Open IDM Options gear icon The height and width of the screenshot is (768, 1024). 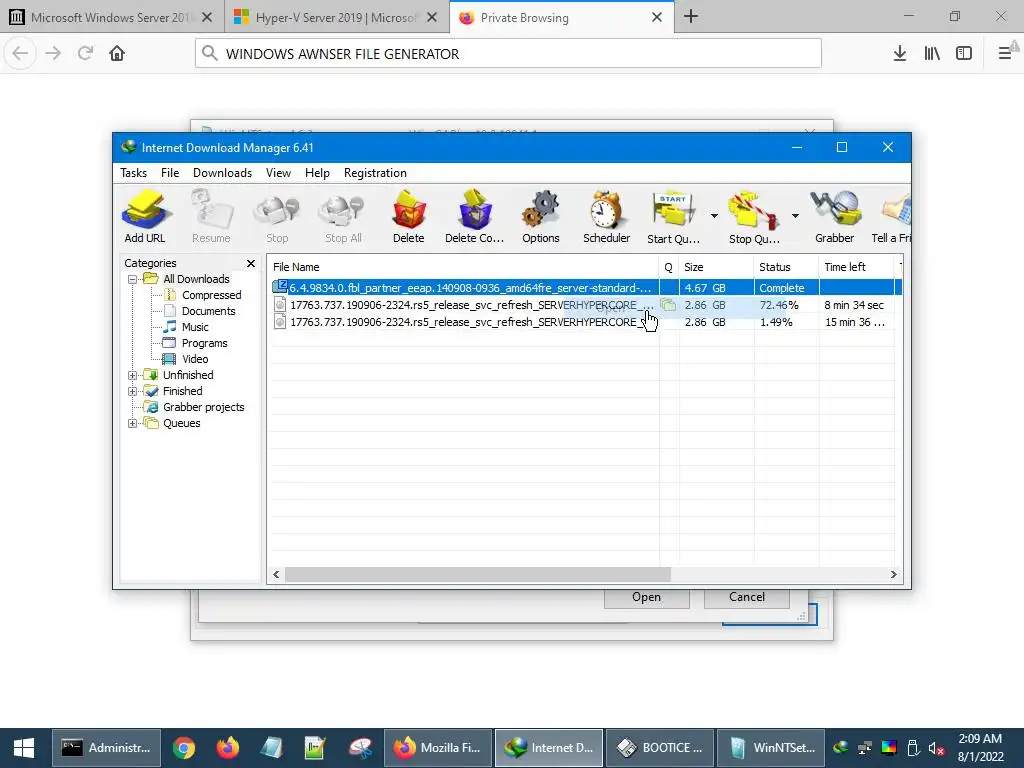541,217
